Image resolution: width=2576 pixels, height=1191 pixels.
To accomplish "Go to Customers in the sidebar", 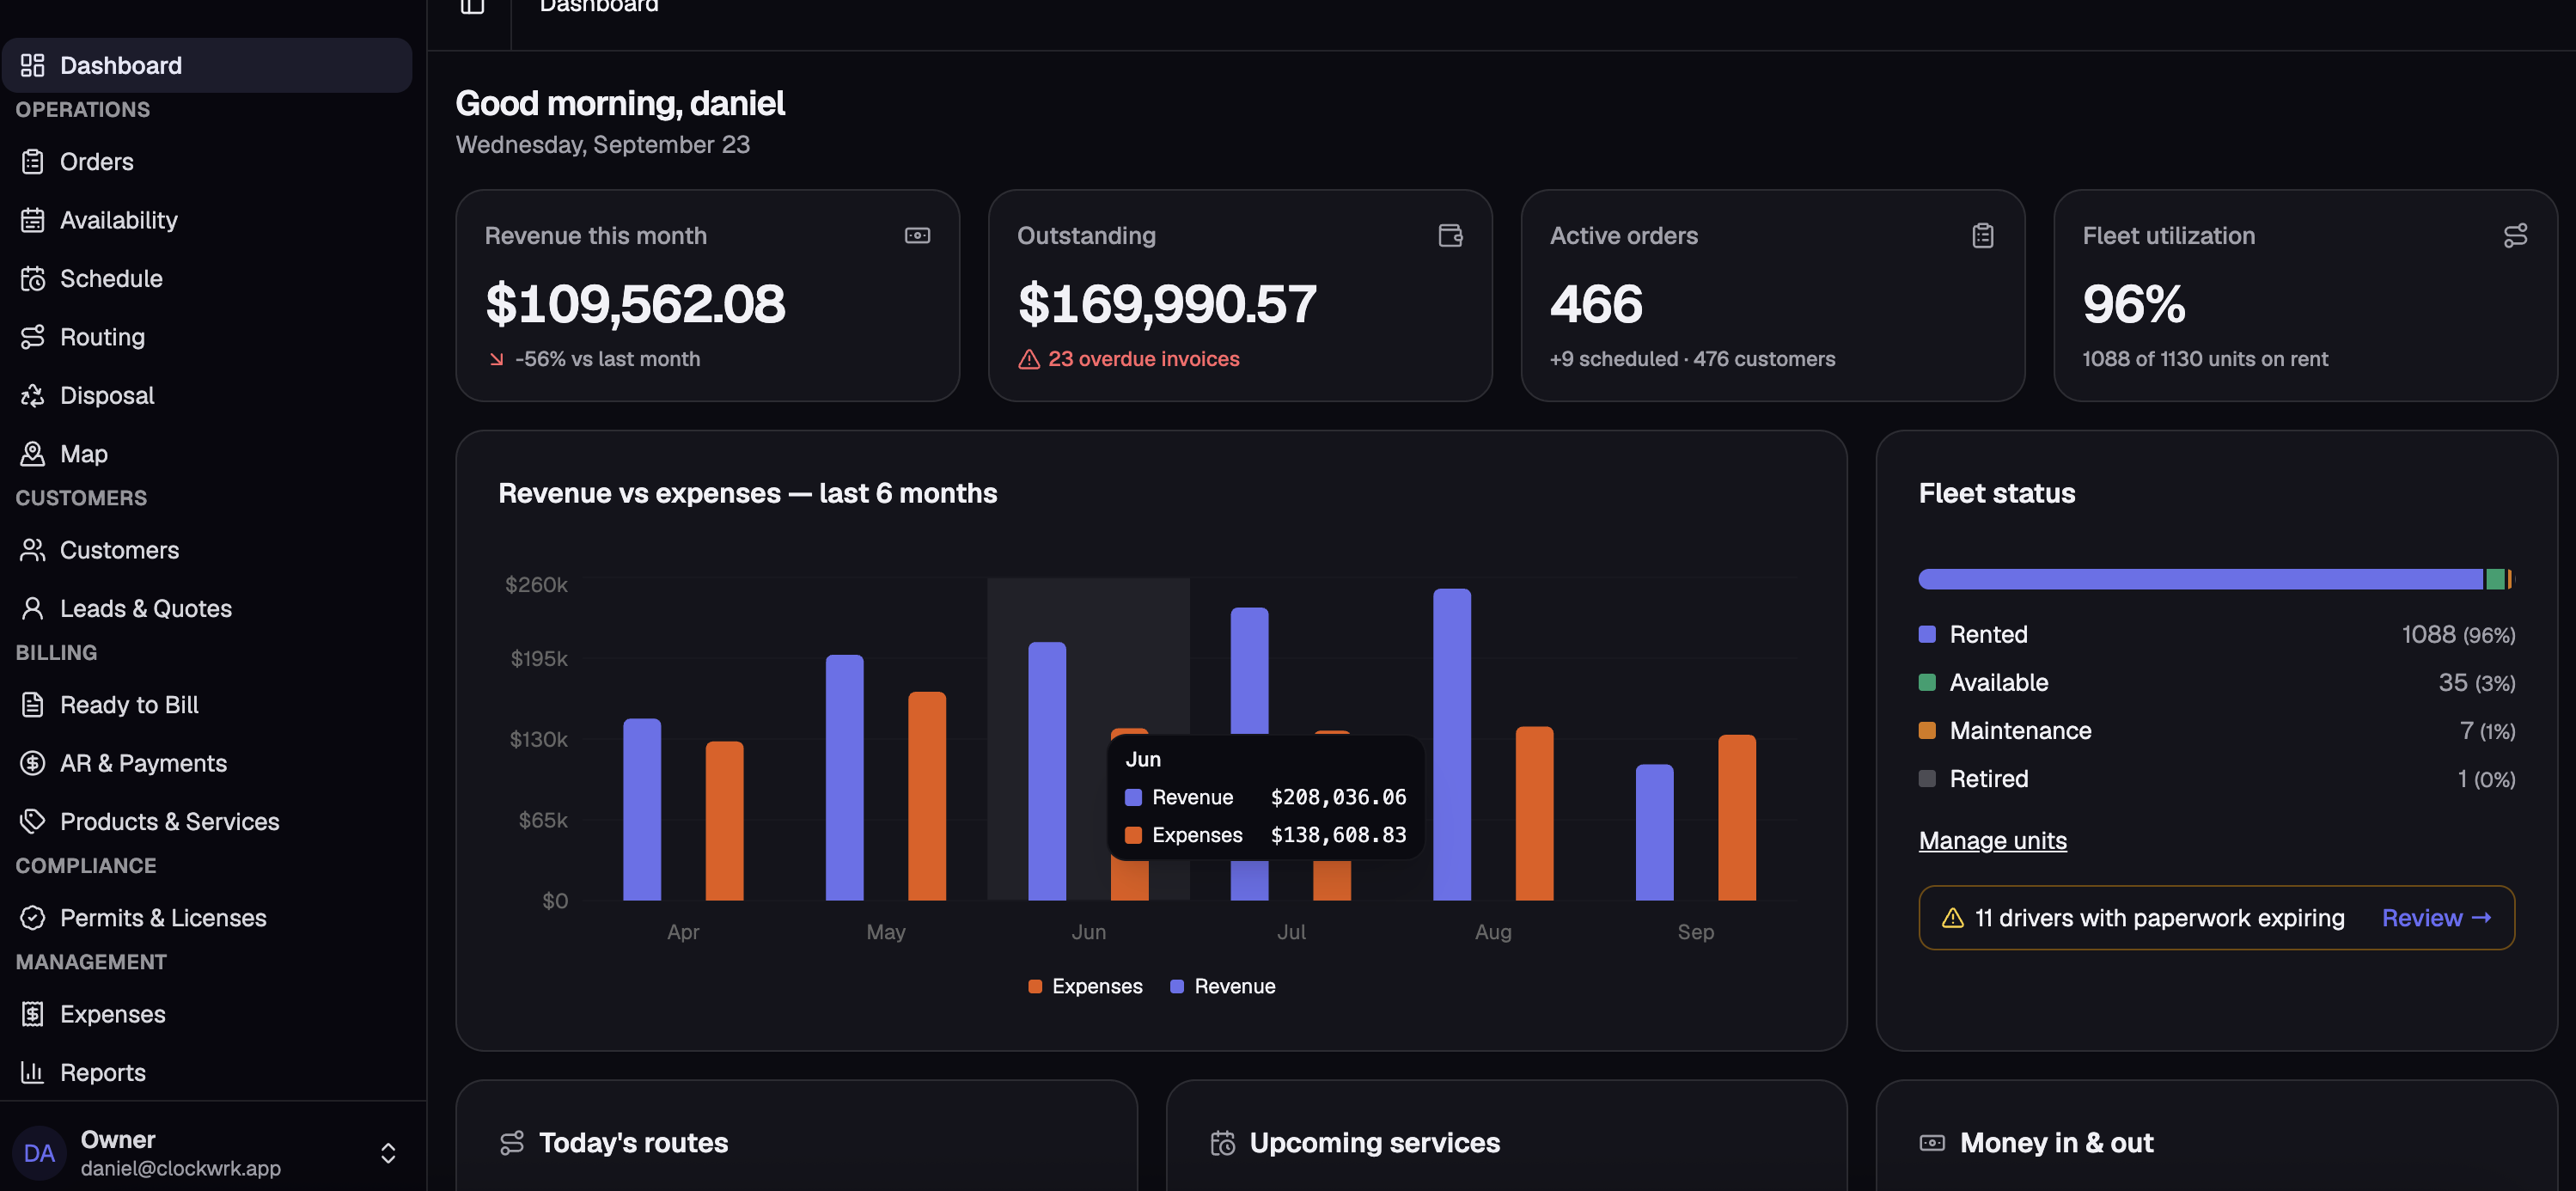I will 207,550.
